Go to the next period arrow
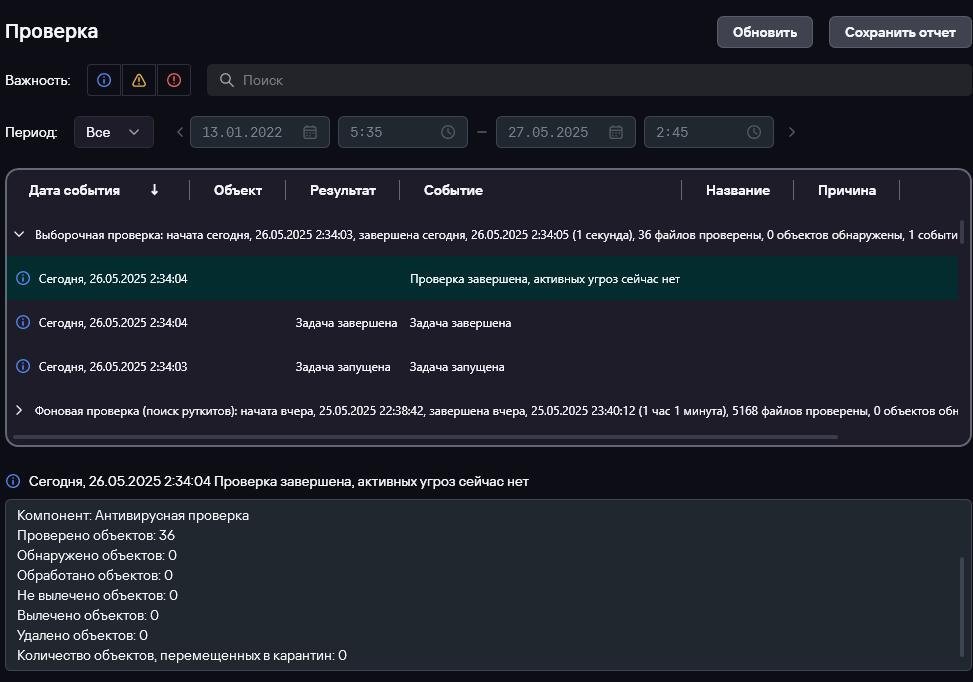The height and width of the screenshot is (682, 973). pyautogui.click(x=791, y=132)
